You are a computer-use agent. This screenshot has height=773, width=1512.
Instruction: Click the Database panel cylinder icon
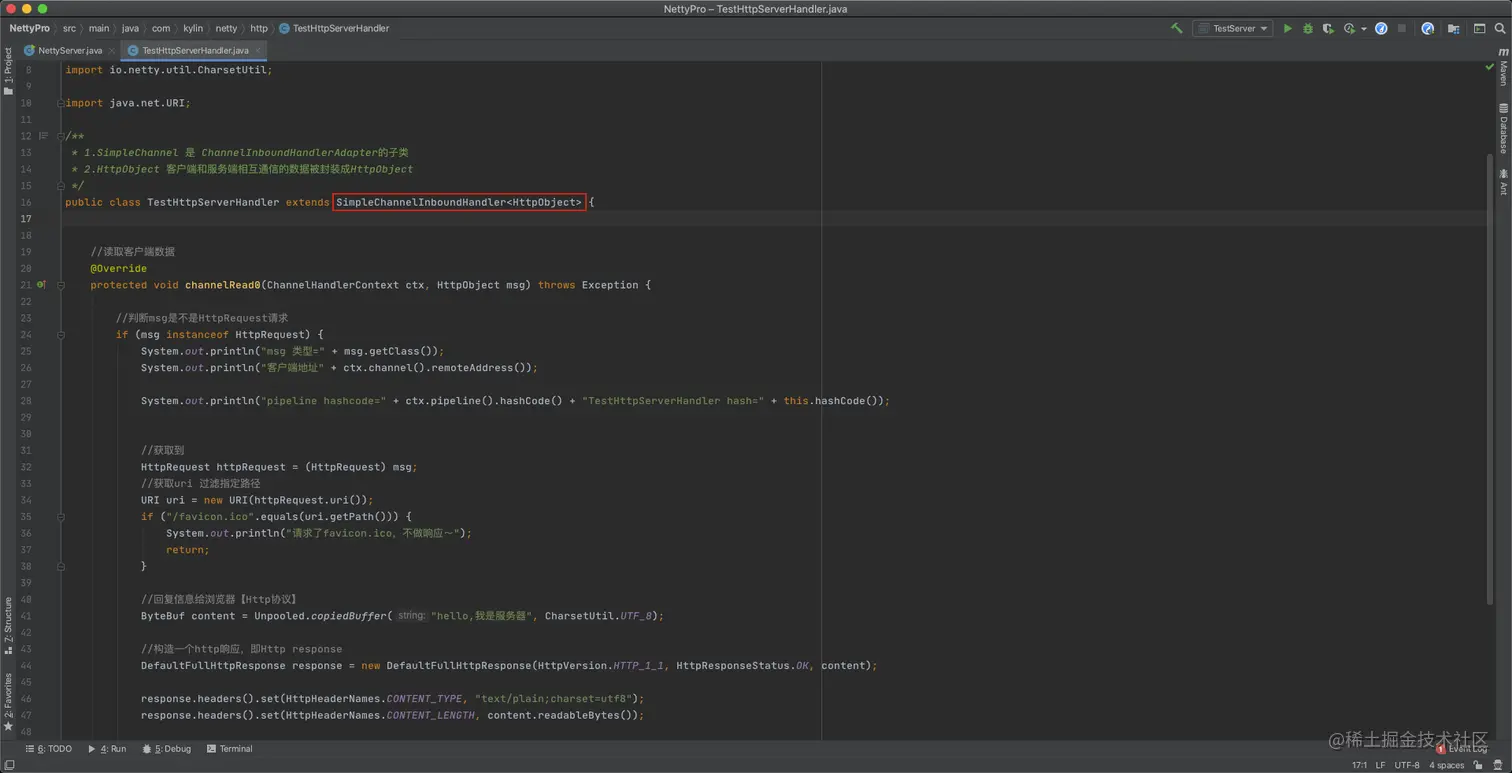(x=1503, y=108)
